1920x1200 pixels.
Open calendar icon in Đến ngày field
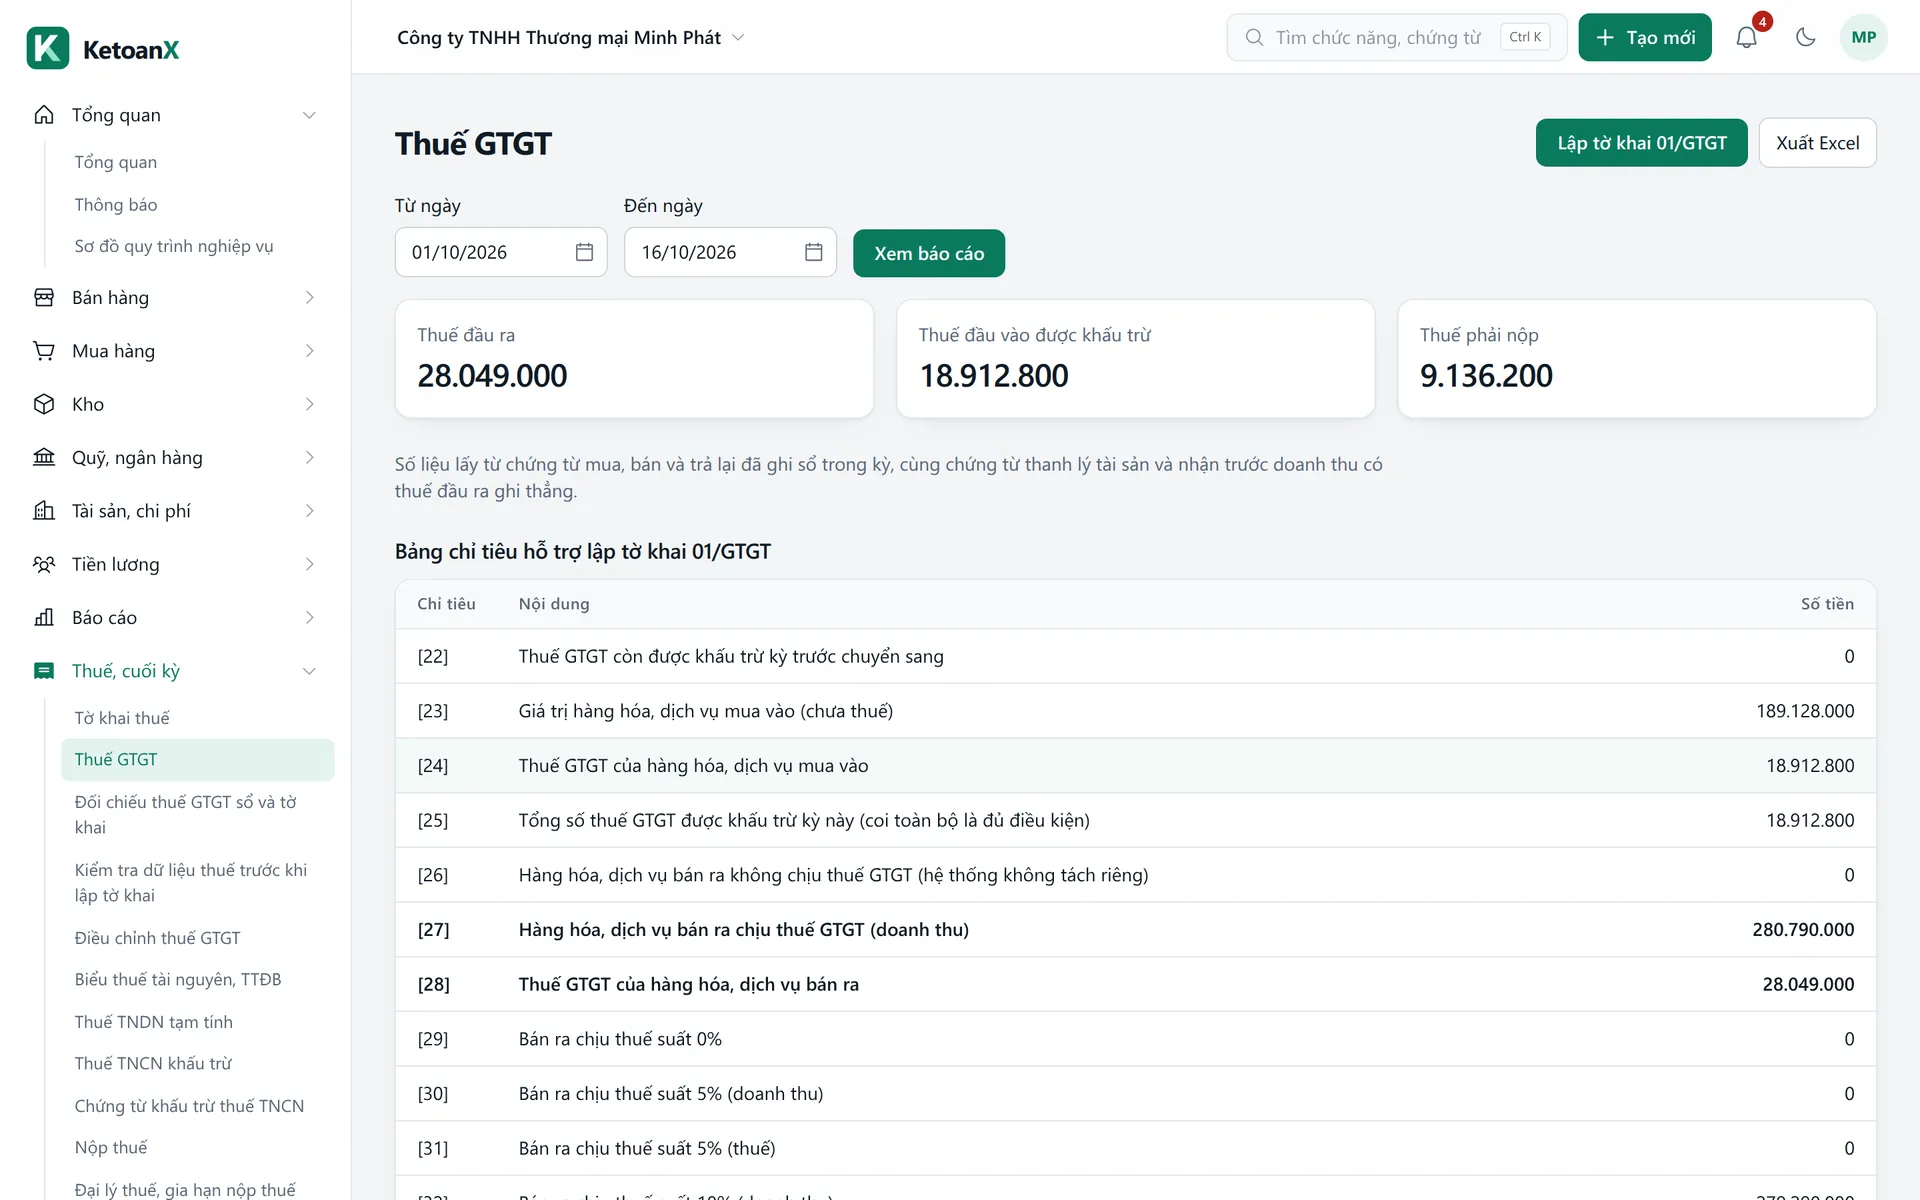(814, 252)
